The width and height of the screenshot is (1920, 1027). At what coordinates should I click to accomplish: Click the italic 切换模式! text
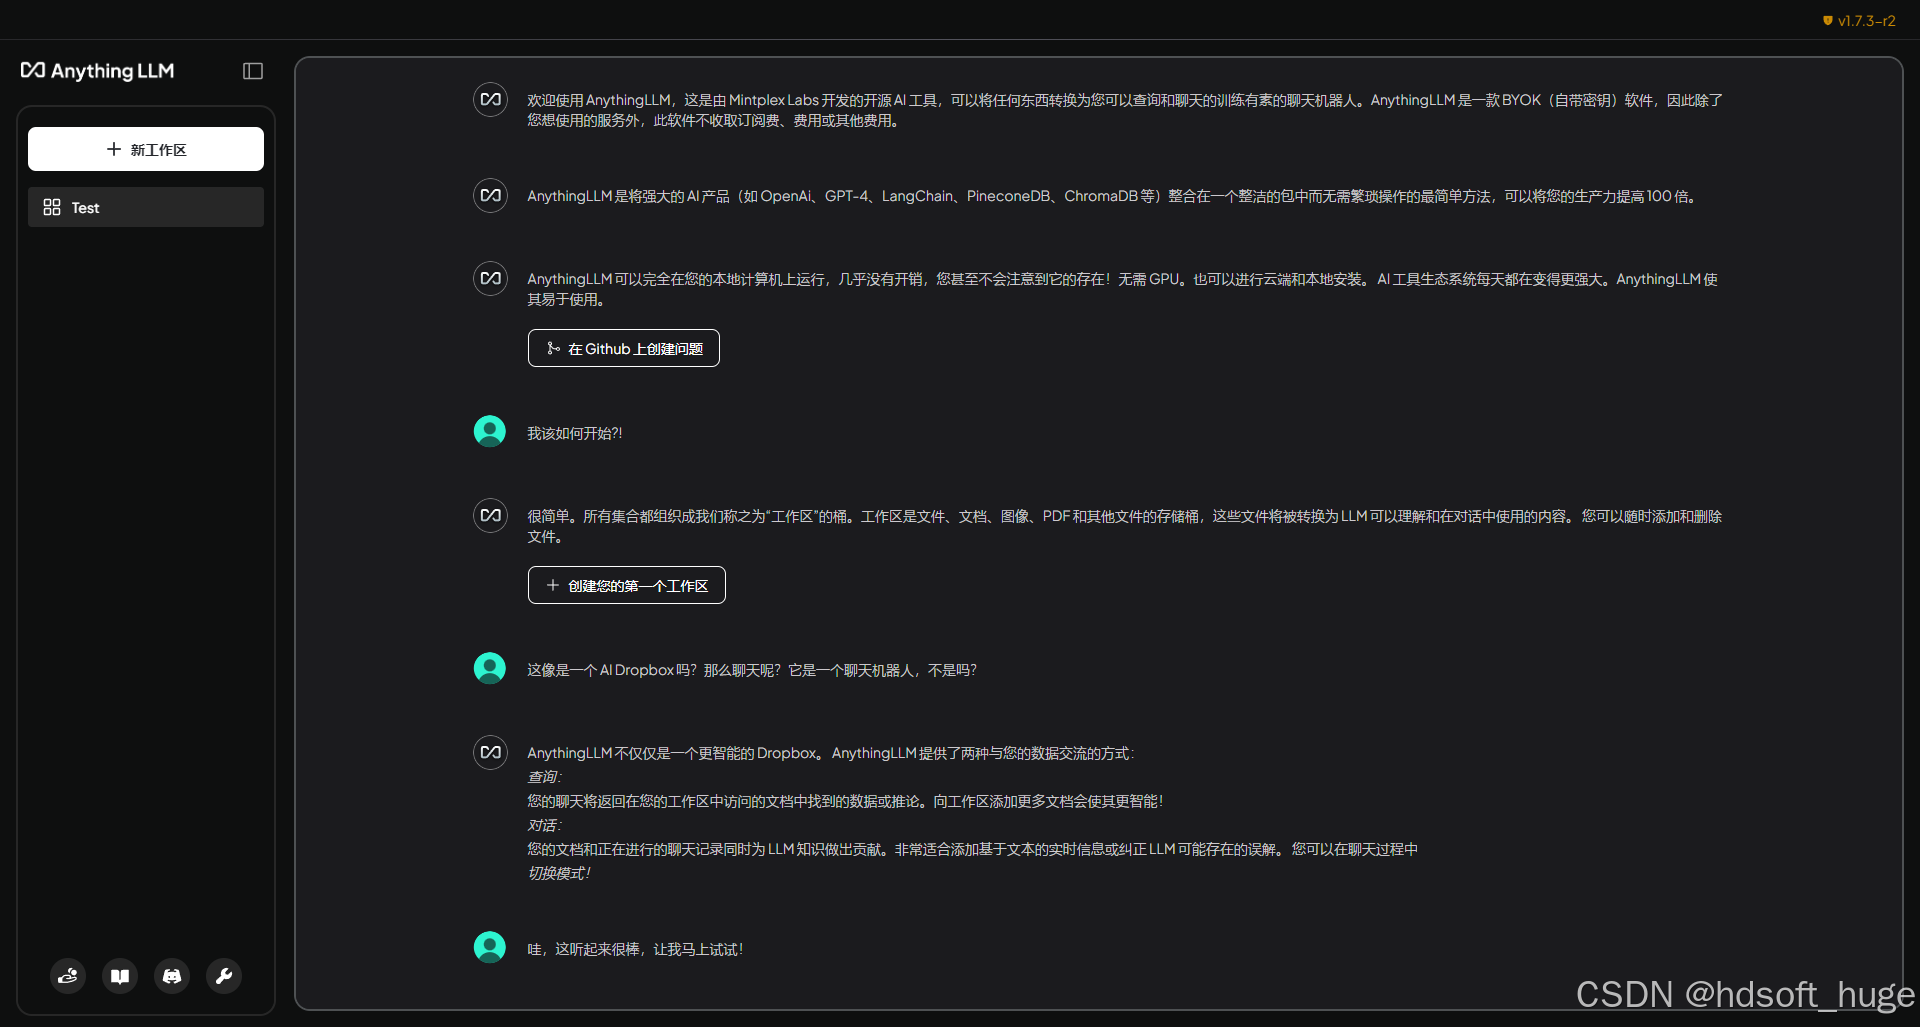[559, 873]
